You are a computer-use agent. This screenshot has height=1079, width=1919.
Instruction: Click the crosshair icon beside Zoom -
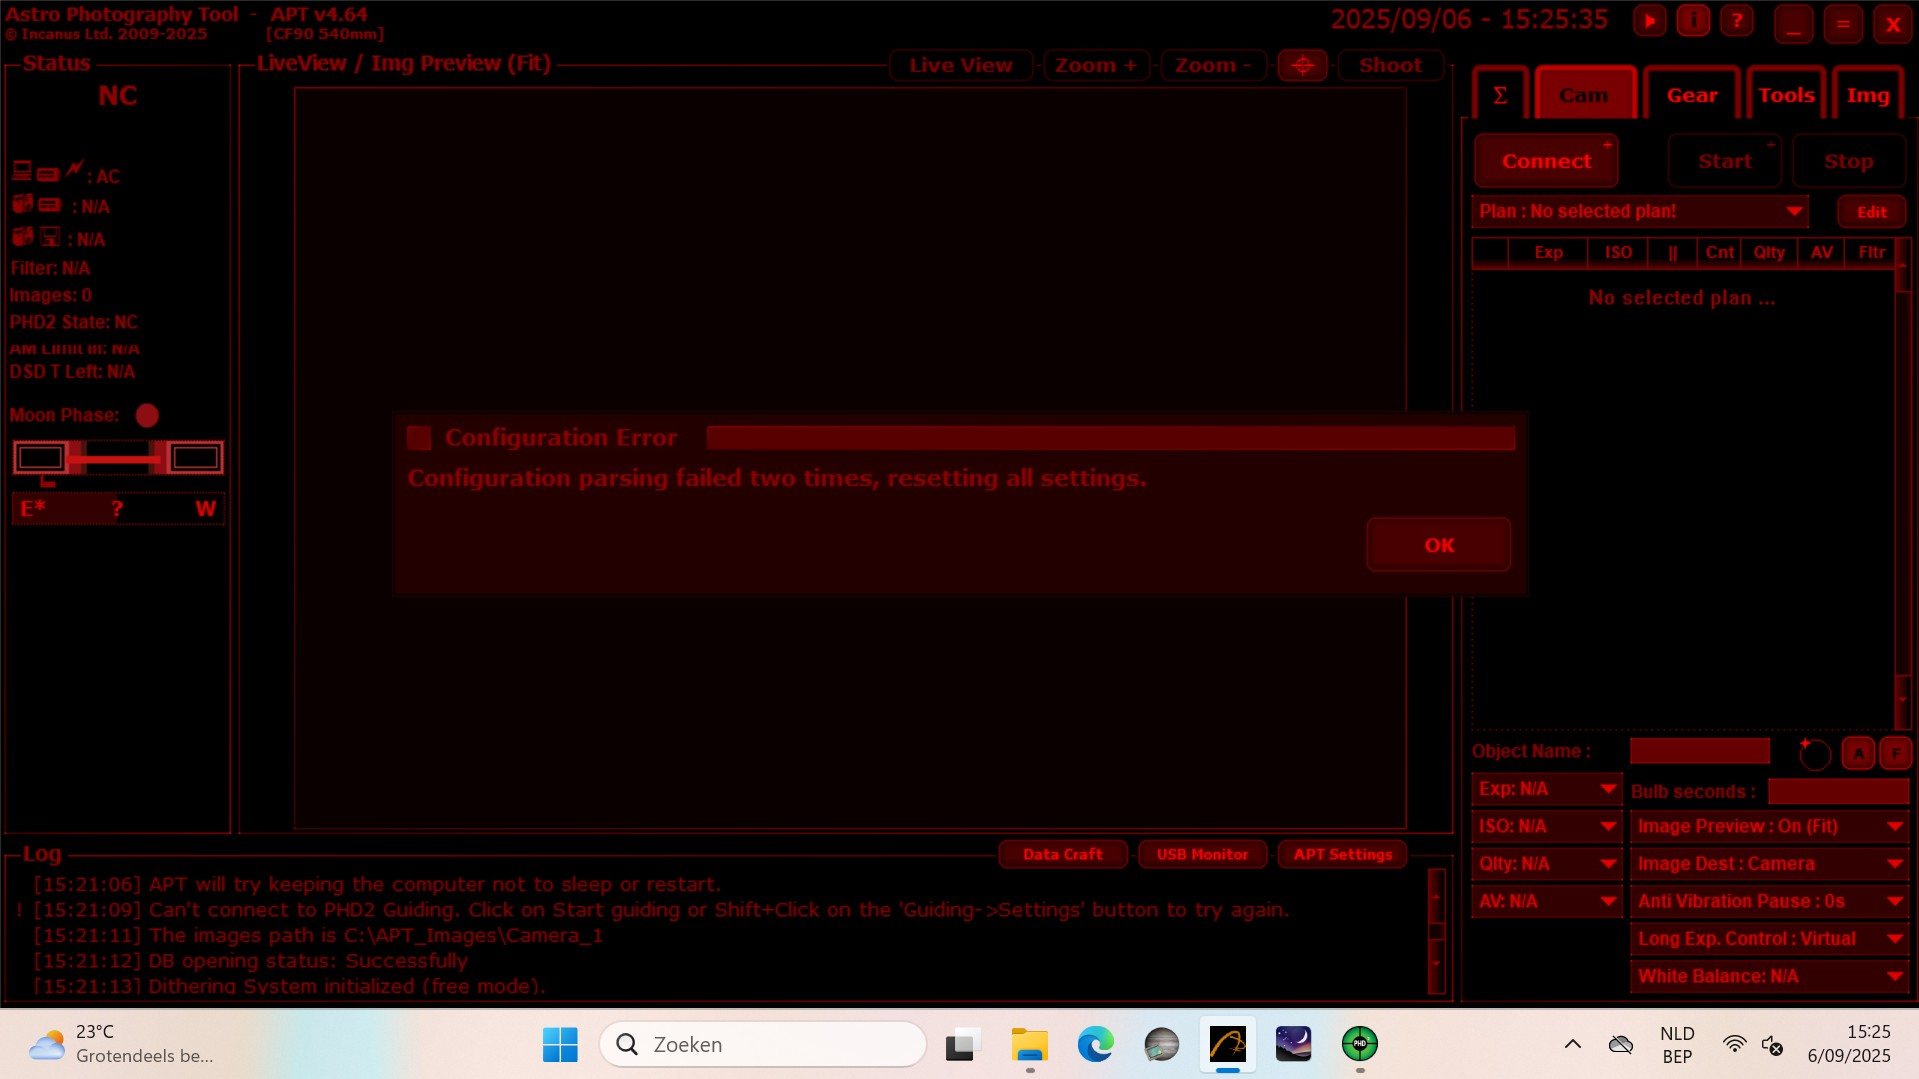(1302, 65)
